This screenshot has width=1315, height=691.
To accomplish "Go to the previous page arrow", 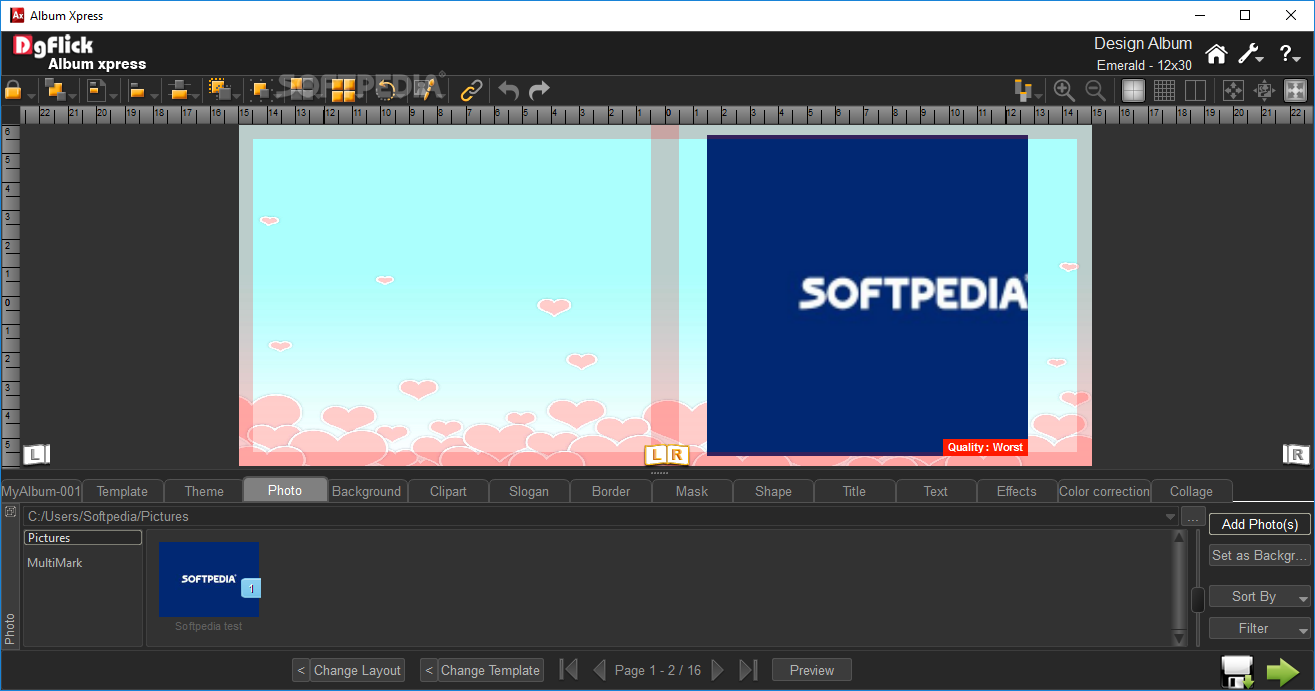I will (x=599, y=670).
